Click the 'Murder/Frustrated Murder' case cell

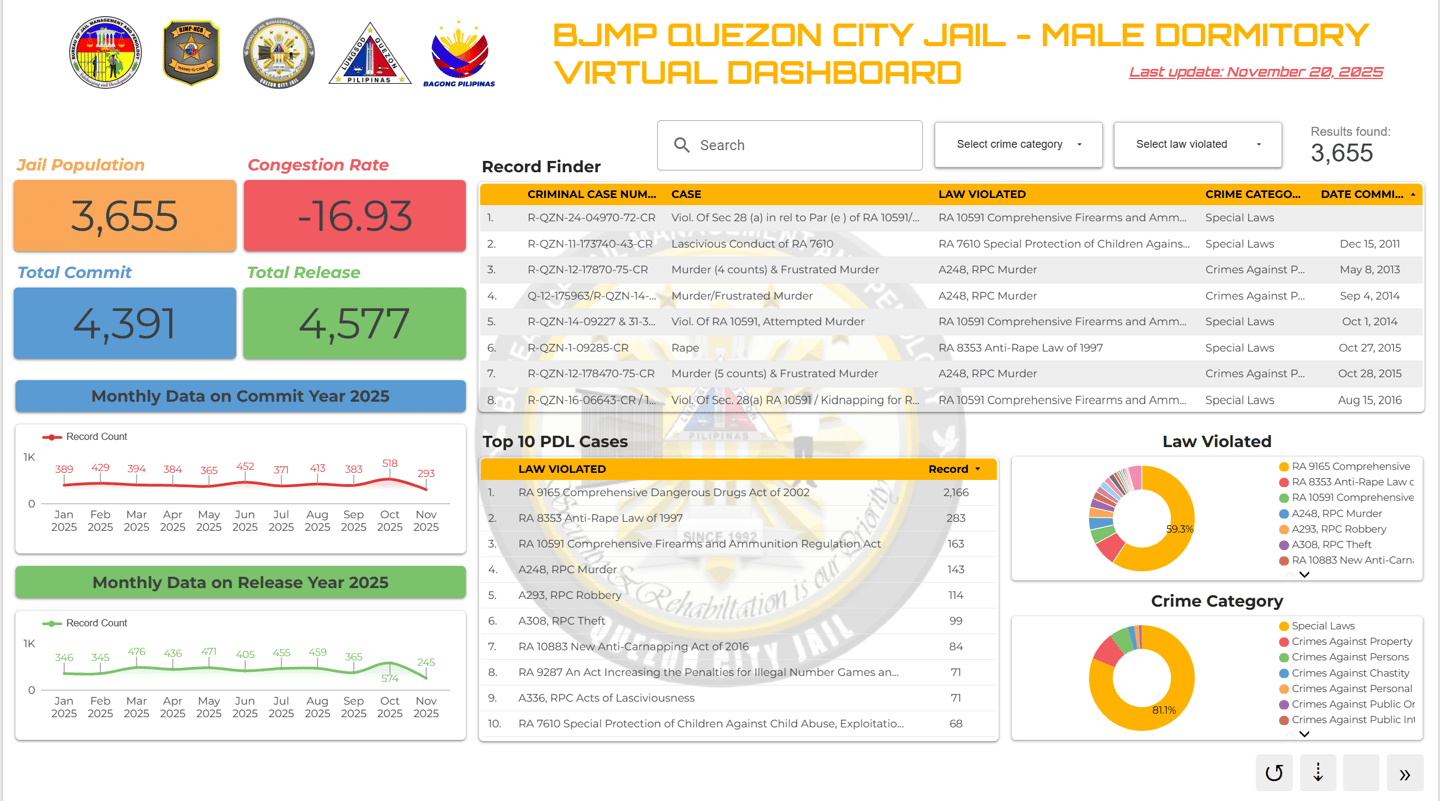pyautogui.click(x=742, y=296)
